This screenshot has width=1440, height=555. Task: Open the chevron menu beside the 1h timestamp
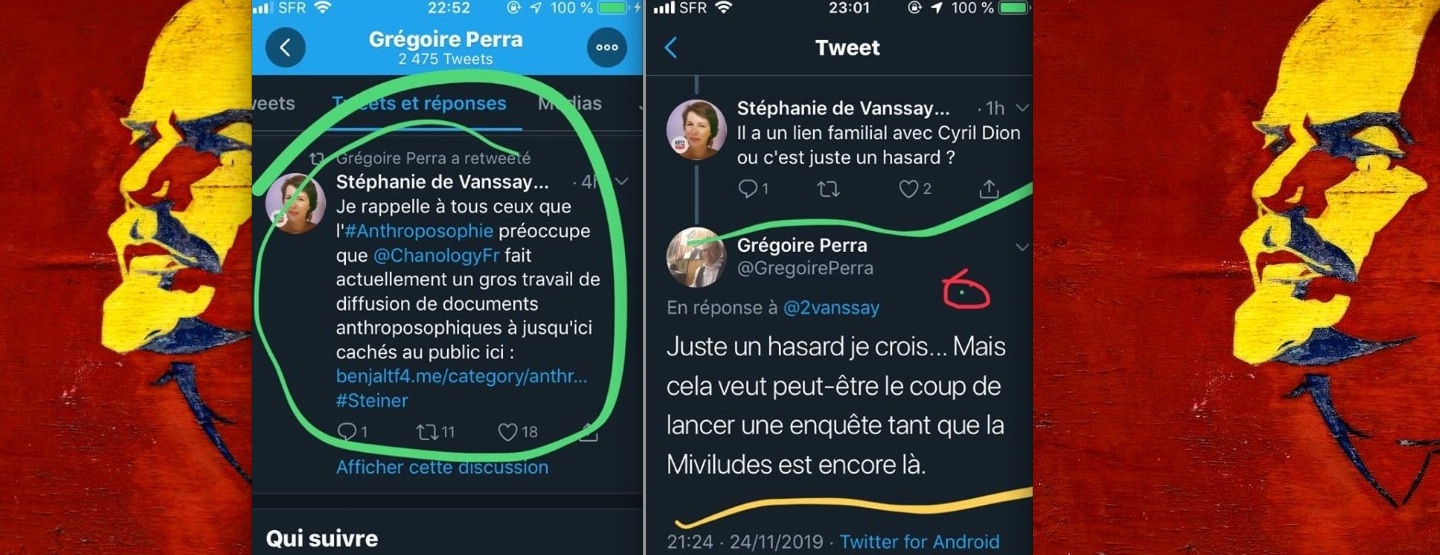click(x=1021, y=108)
